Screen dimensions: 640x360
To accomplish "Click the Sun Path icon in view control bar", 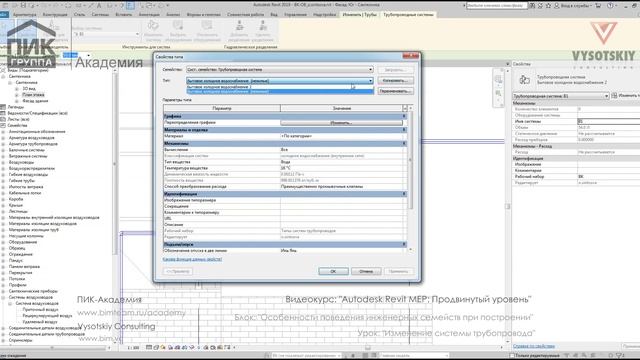I will tap(163, 347).
